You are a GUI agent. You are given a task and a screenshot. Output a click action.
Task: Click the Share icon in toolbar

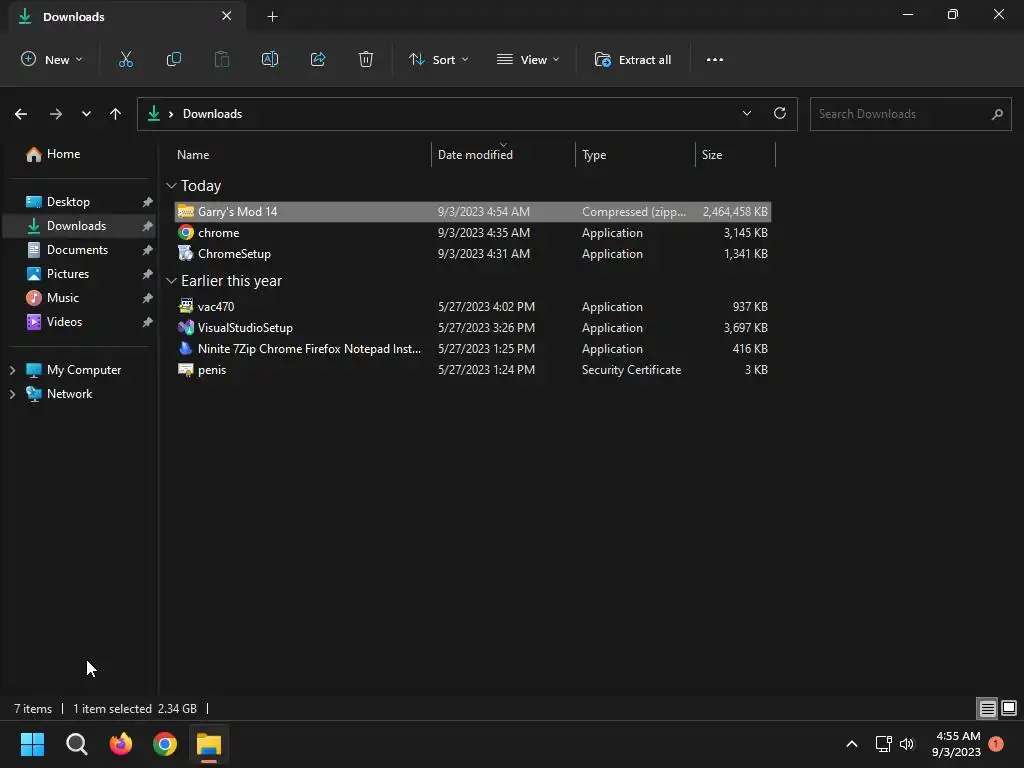click(318, 59)
